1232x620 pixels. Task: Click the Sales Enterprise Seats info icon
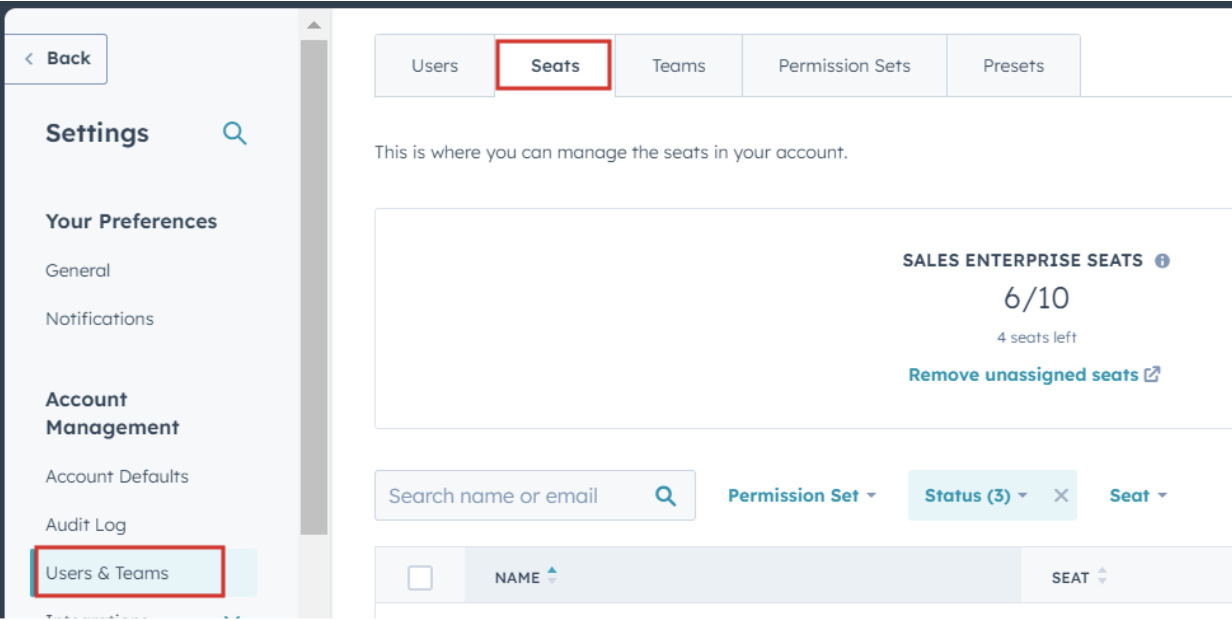(1162, 261)
